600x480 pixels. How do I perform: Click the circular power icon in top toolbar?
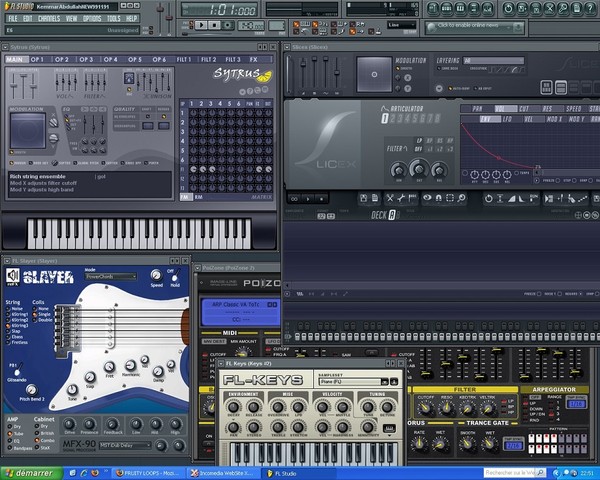click(x=508, y=8)
